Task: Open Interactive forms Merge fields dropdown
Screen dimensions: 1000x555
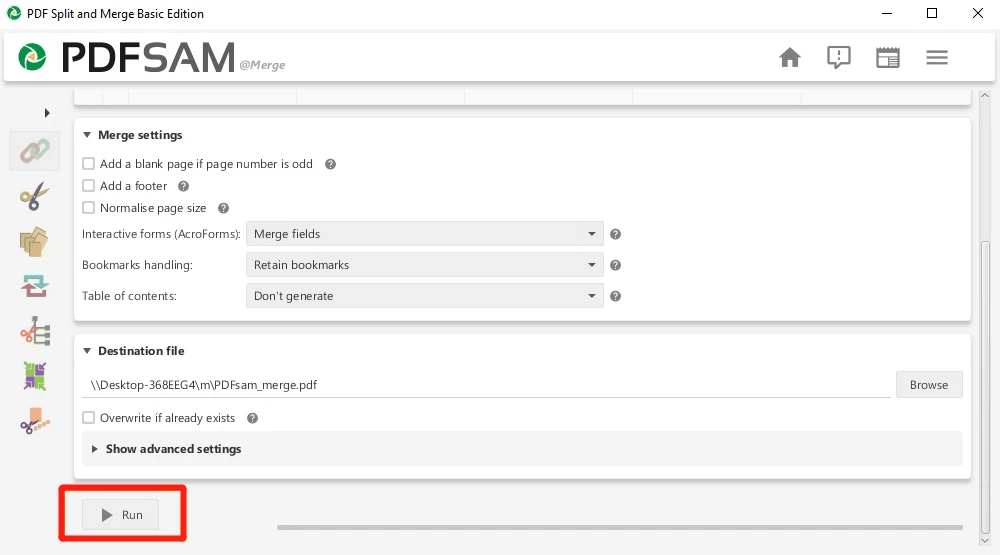Action: coord(425,234)
